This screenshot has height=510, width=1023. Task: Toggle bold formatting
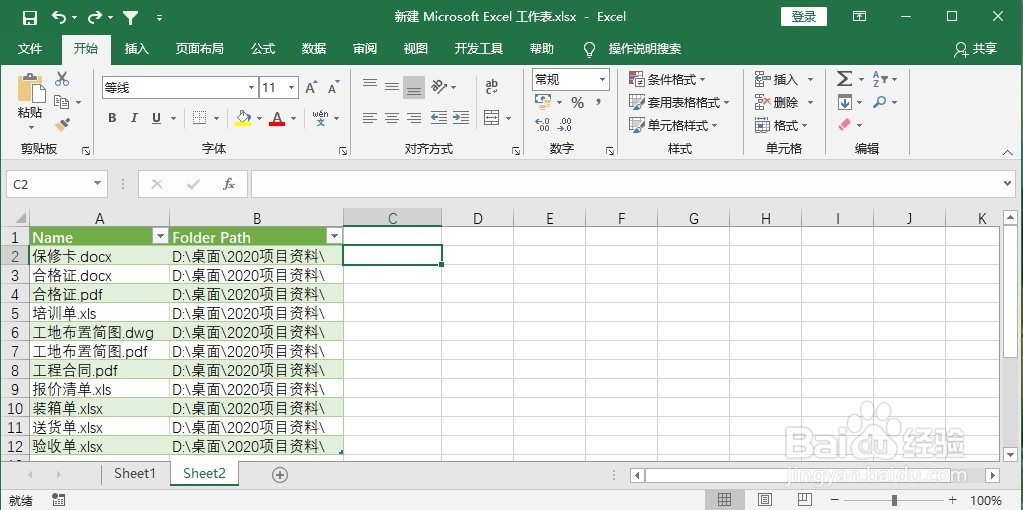tap(112, 118)
